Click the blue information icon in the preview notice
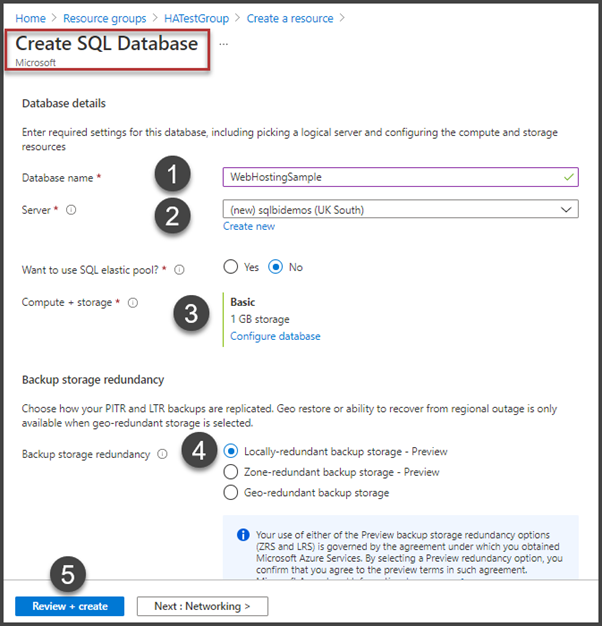This screenshot has width=602, height=626. (x=243, y=535)
